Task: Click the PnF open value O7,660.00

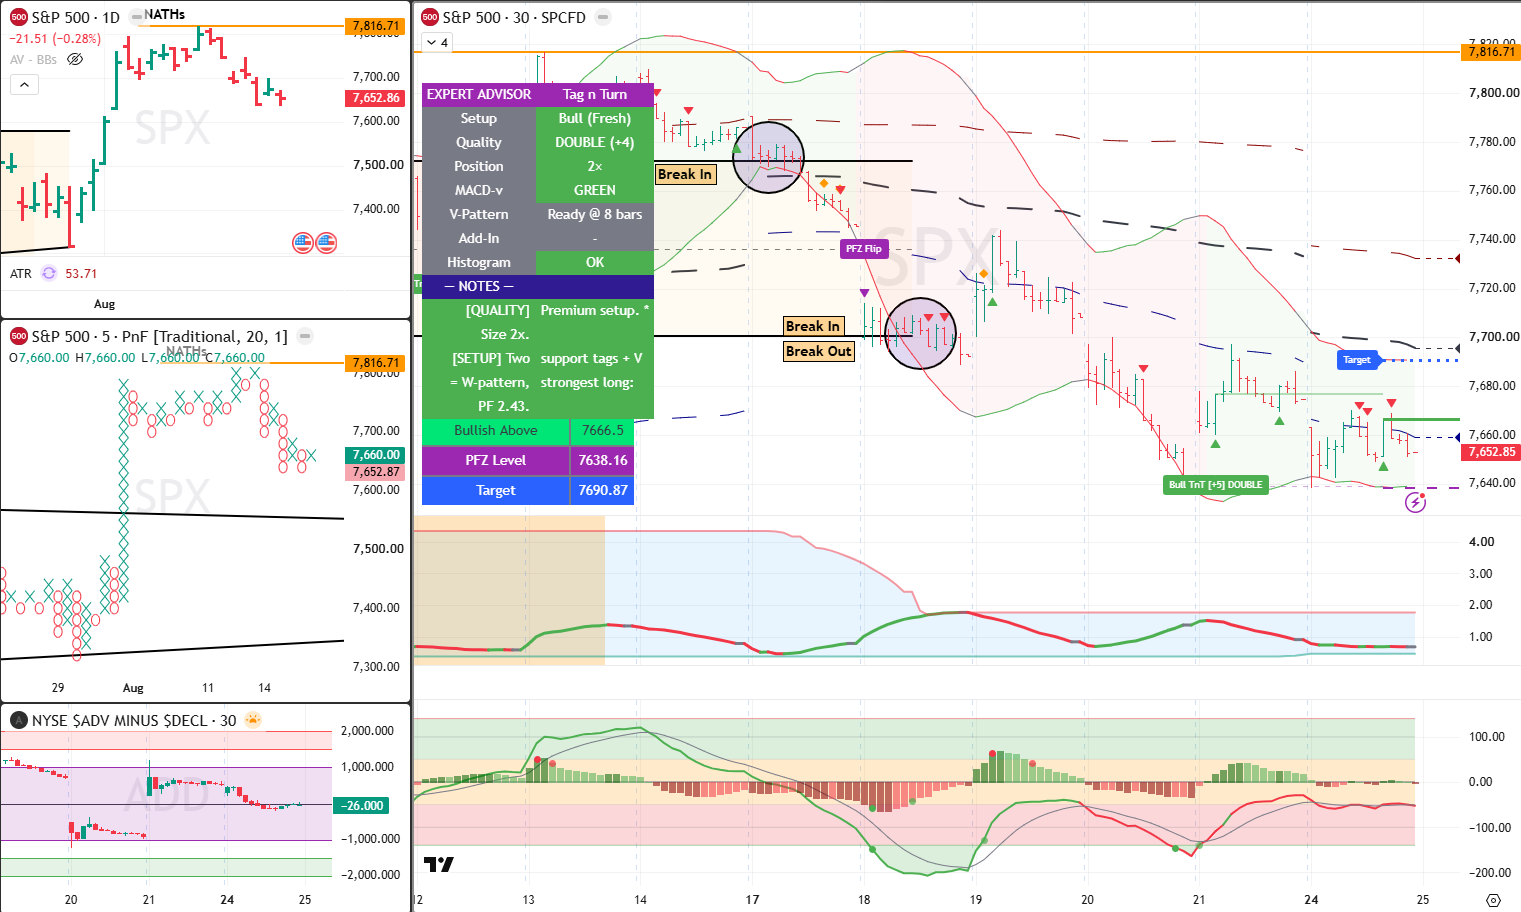Action: point(39,357)
